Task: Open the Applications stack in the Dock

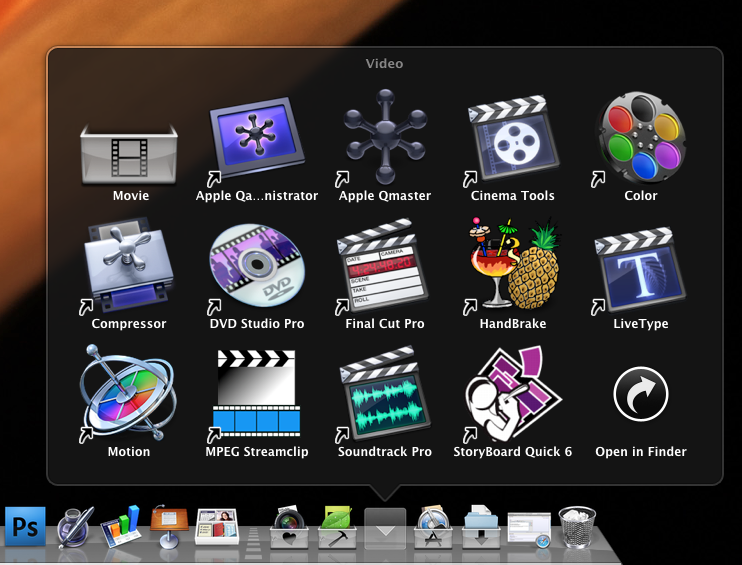Action: point(433,528)
